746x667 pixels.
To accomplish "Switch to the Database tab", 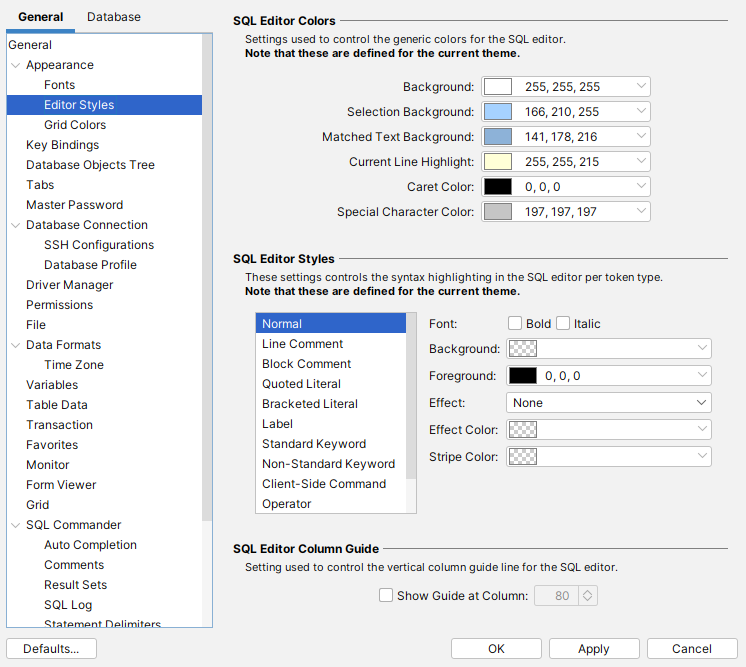I will 114,17.
